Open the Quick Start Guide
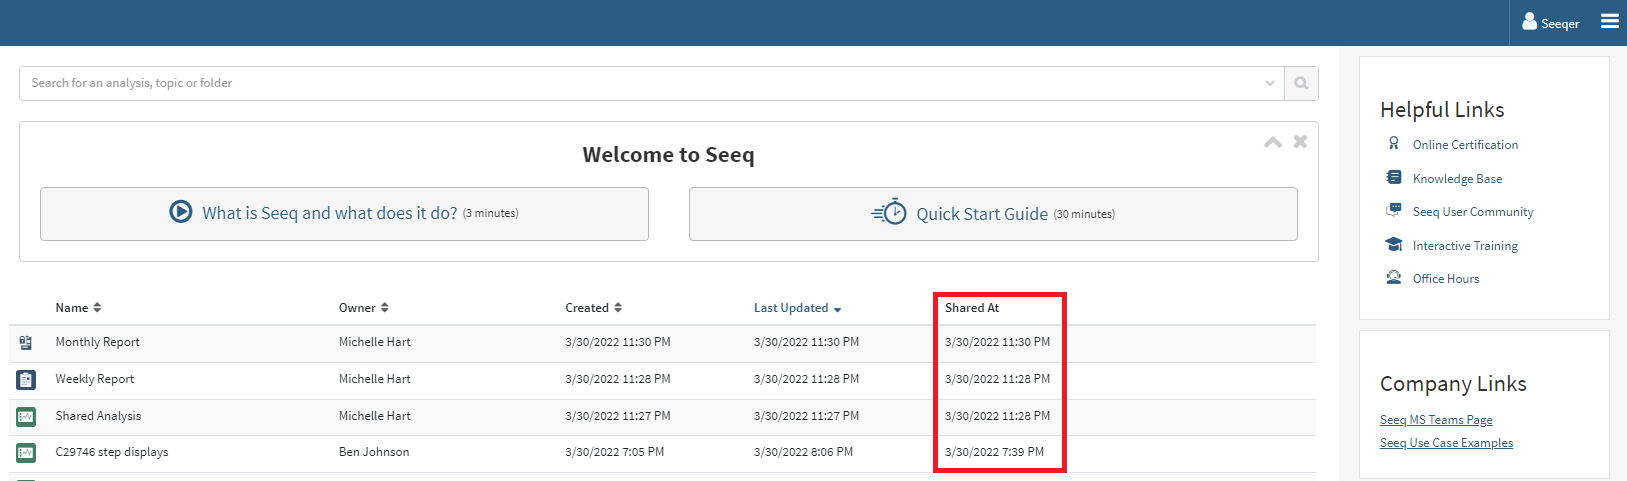The image size is (1627, 481). pos(993,214)
